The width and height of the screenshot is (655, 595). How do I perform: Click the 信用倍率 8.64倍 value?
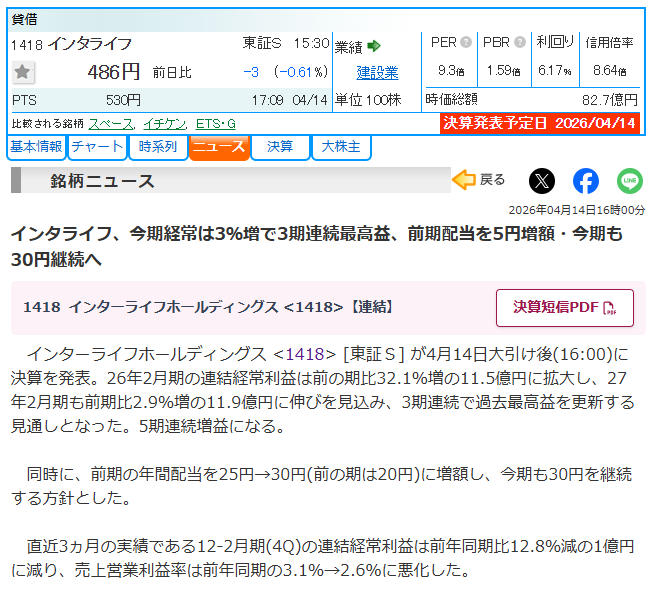(610, 71)
